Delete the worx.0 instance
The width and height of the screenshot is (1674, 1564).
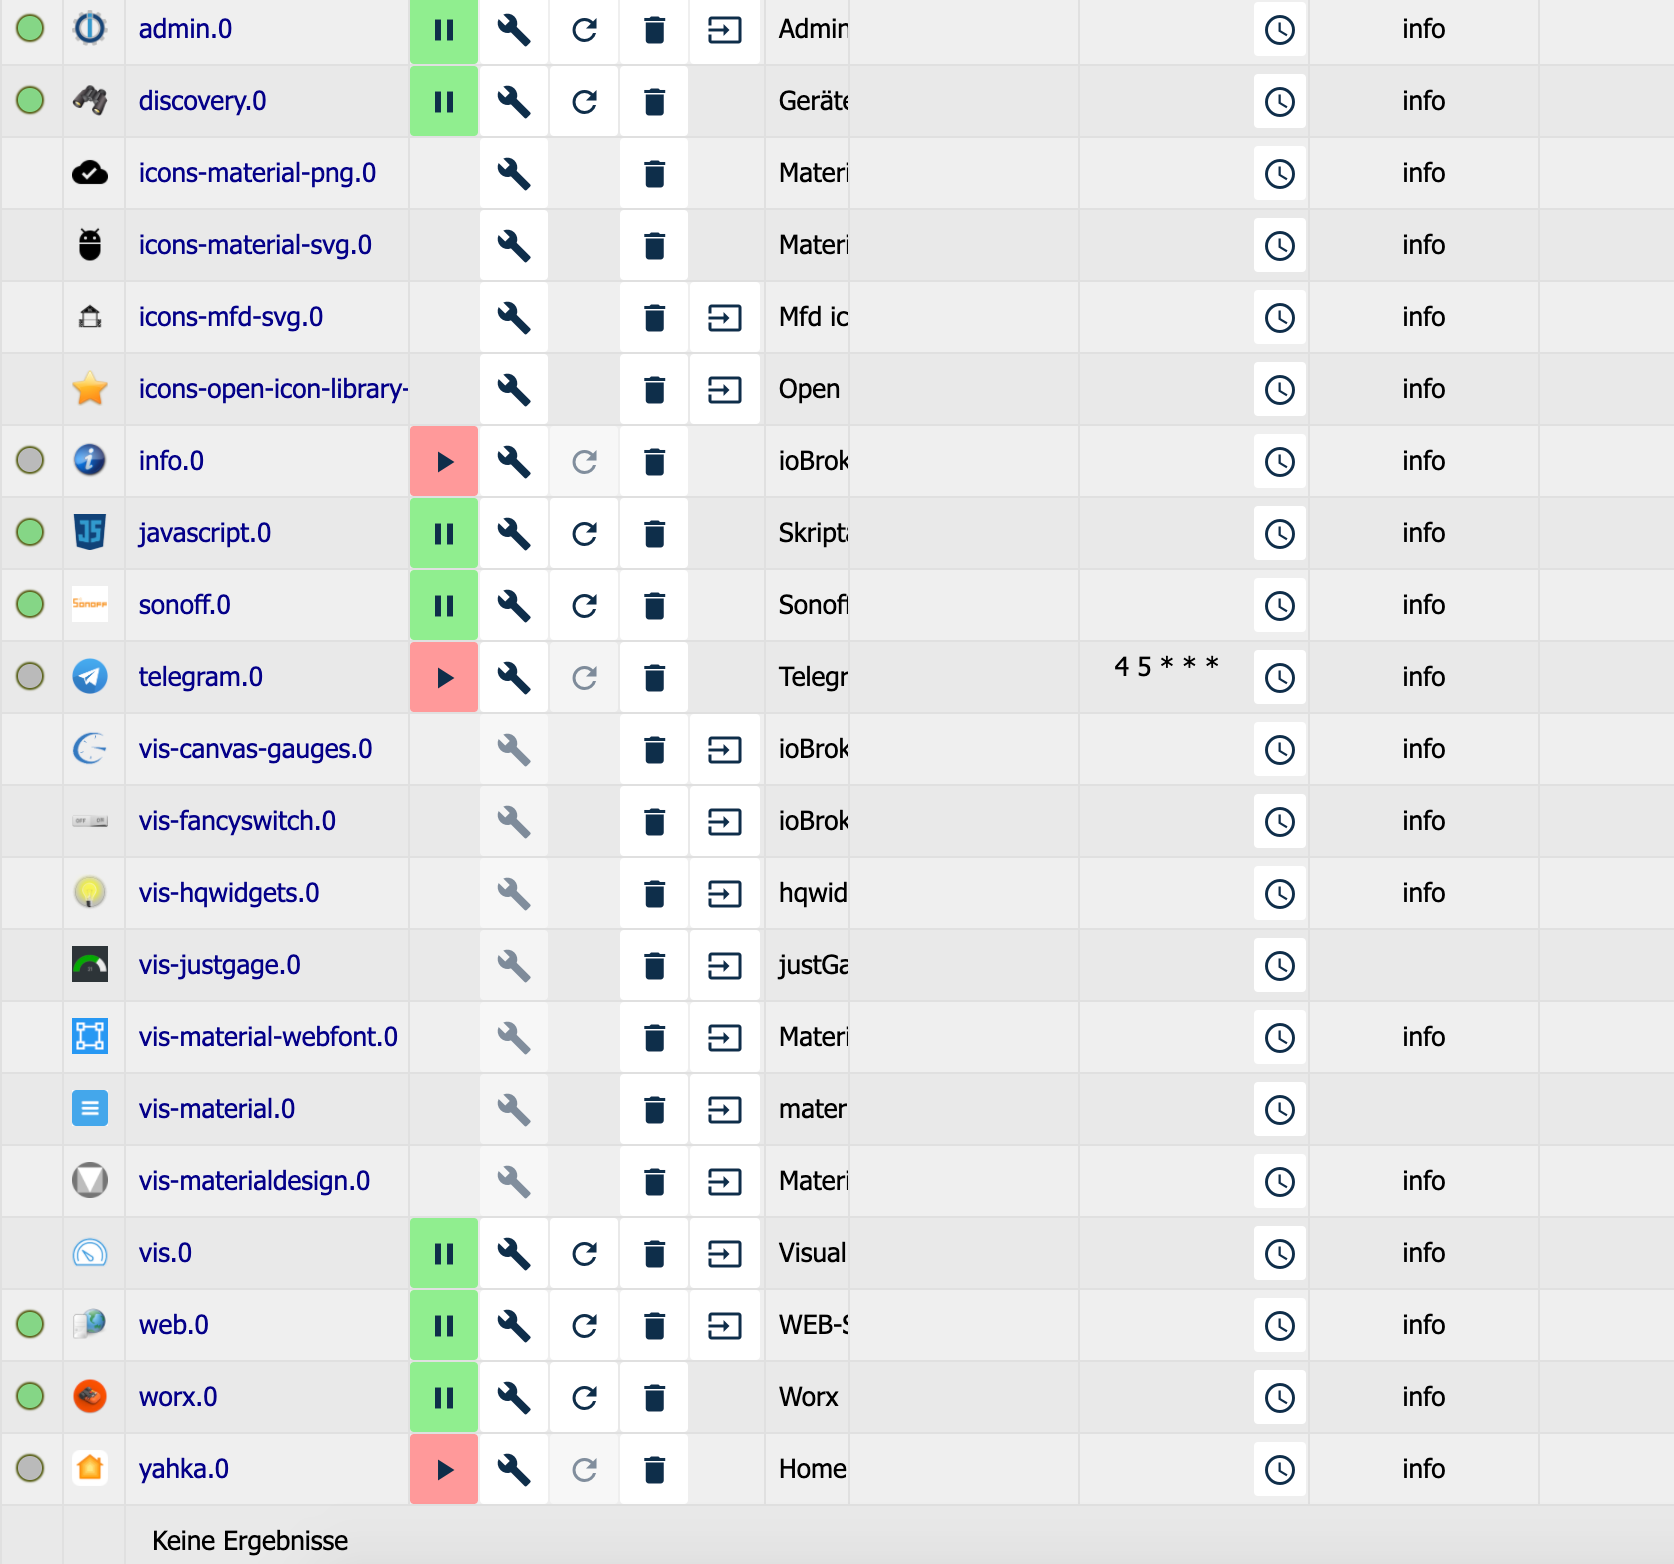click(x=654, y=1398)
